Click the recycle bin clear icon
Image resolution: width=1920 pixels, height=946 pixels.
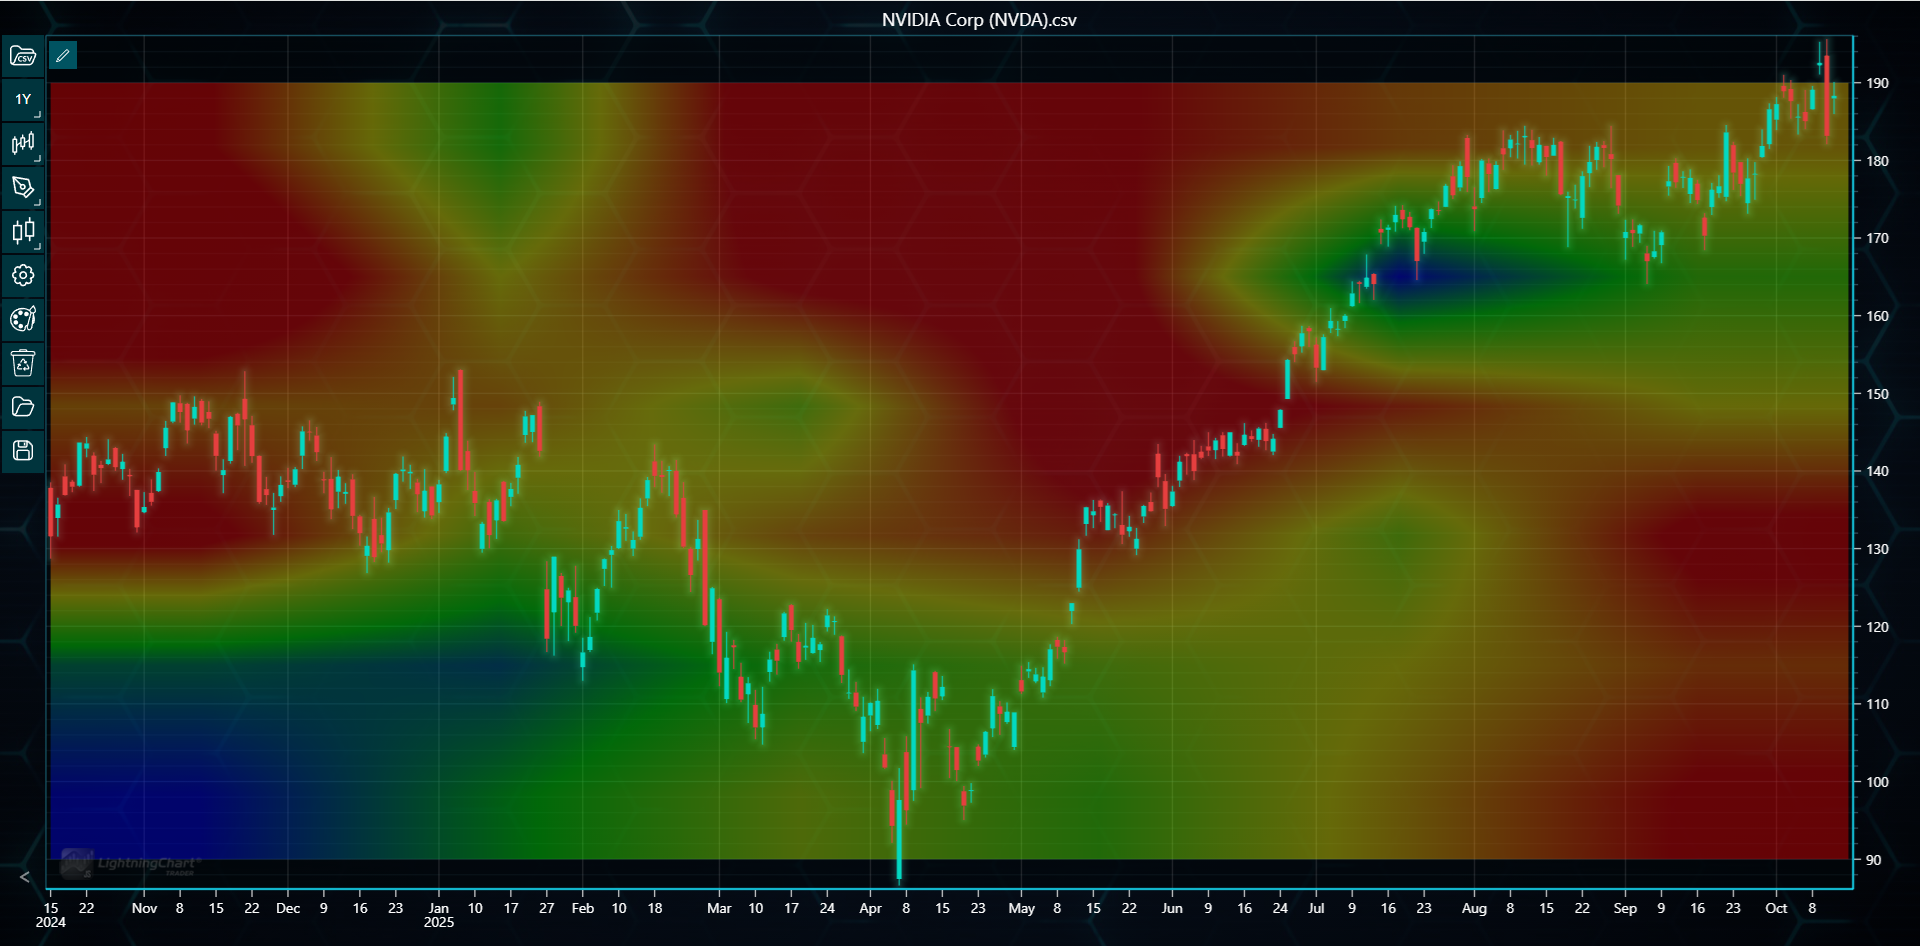point(23,363)
